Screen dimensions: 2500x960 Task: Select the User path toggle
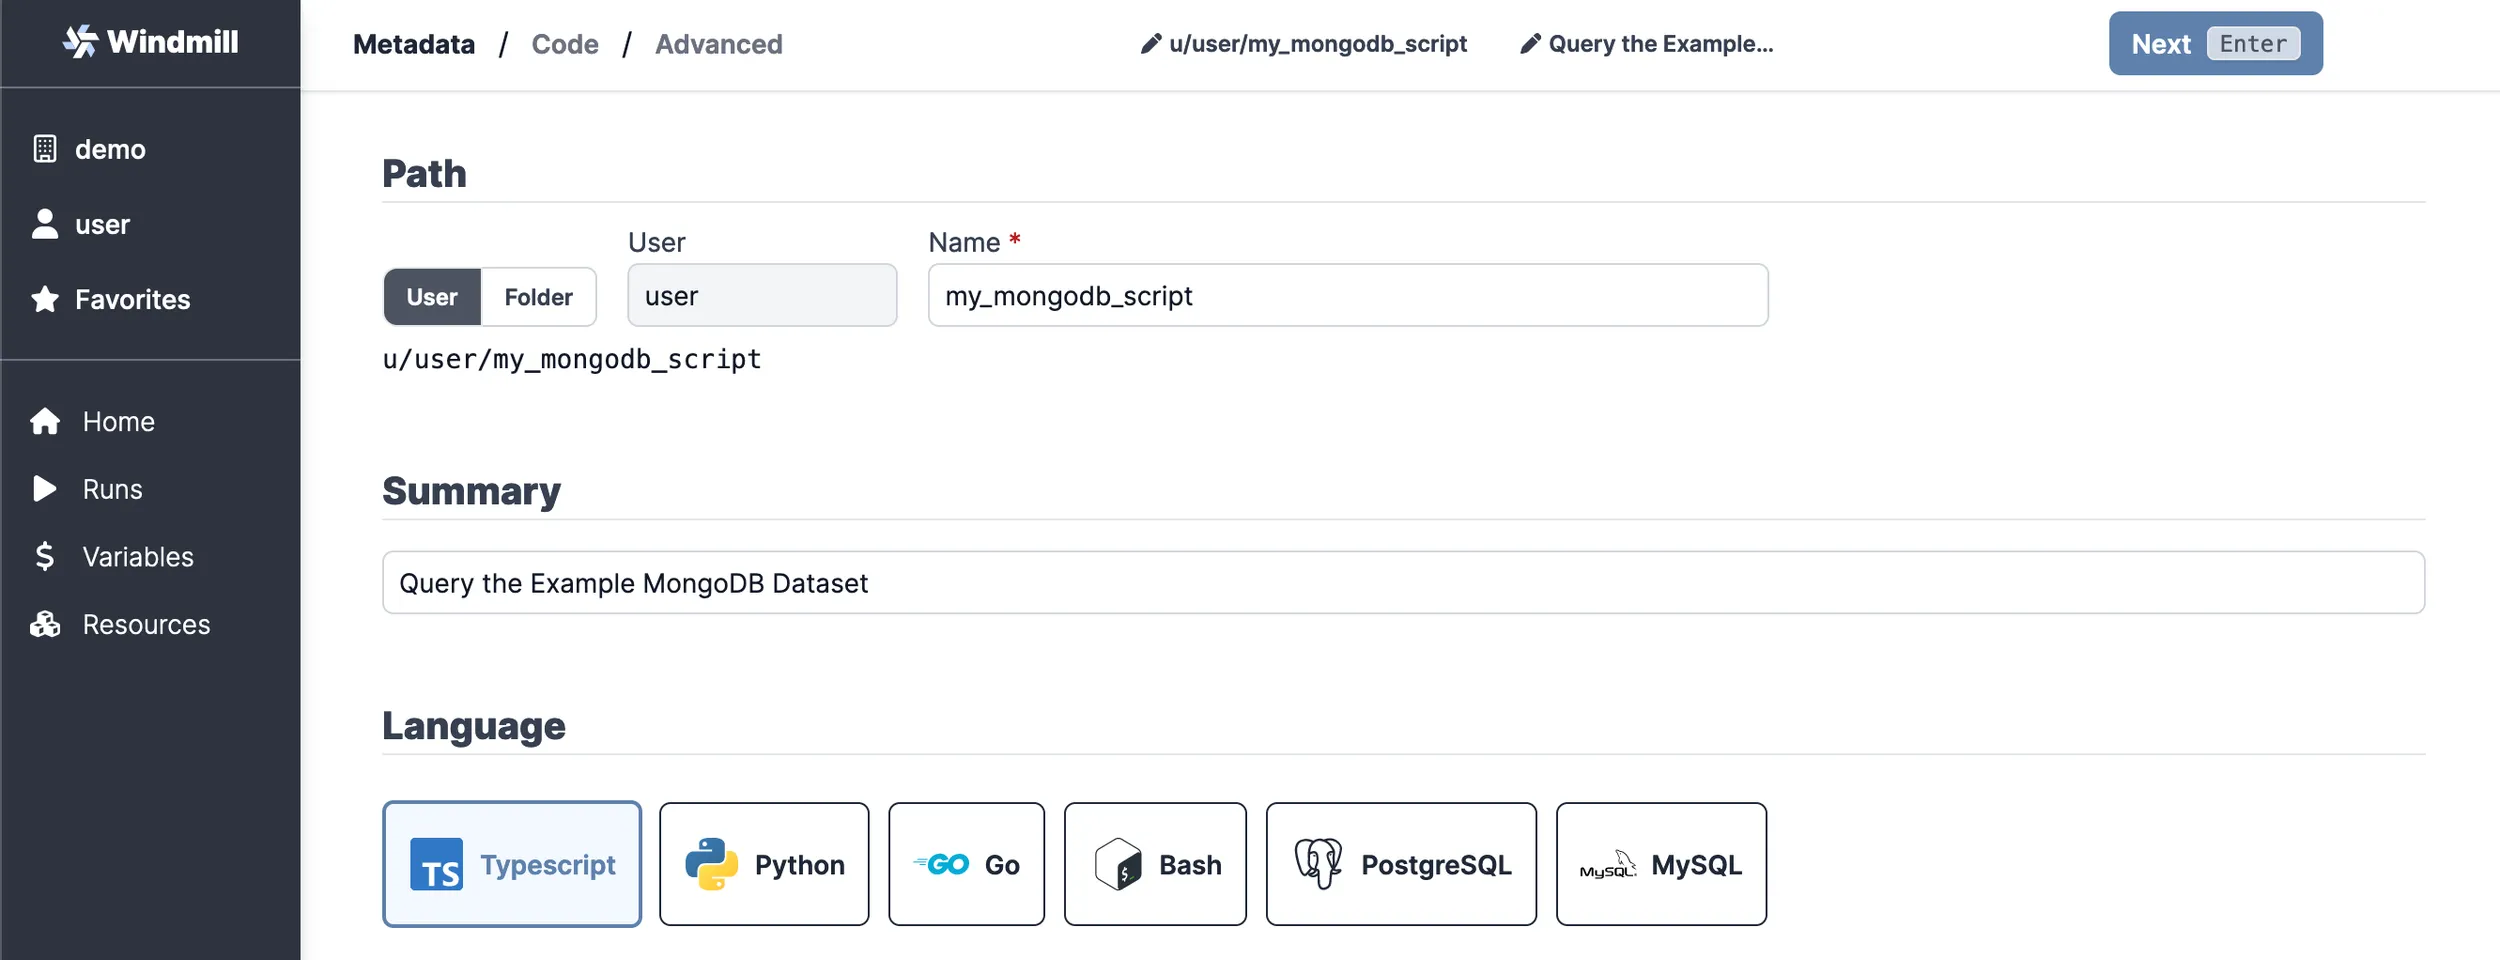(x=432, y=297)
